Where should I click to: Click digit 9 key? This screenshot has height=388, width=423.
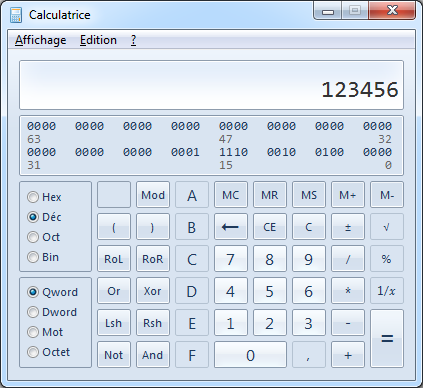click(309, 259)
